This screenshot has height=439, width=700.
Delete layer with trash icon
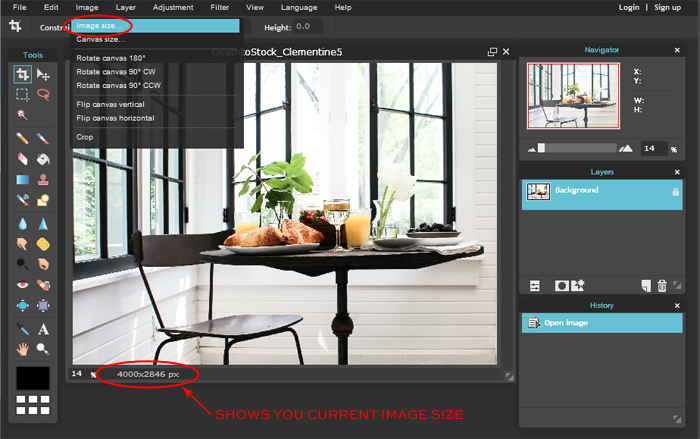(x=661, y=286)
